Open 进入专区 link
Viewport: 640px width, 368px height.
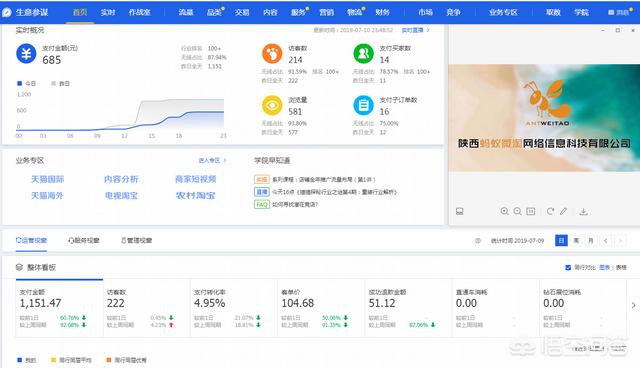pyautogui.click(x=212, y=160)
